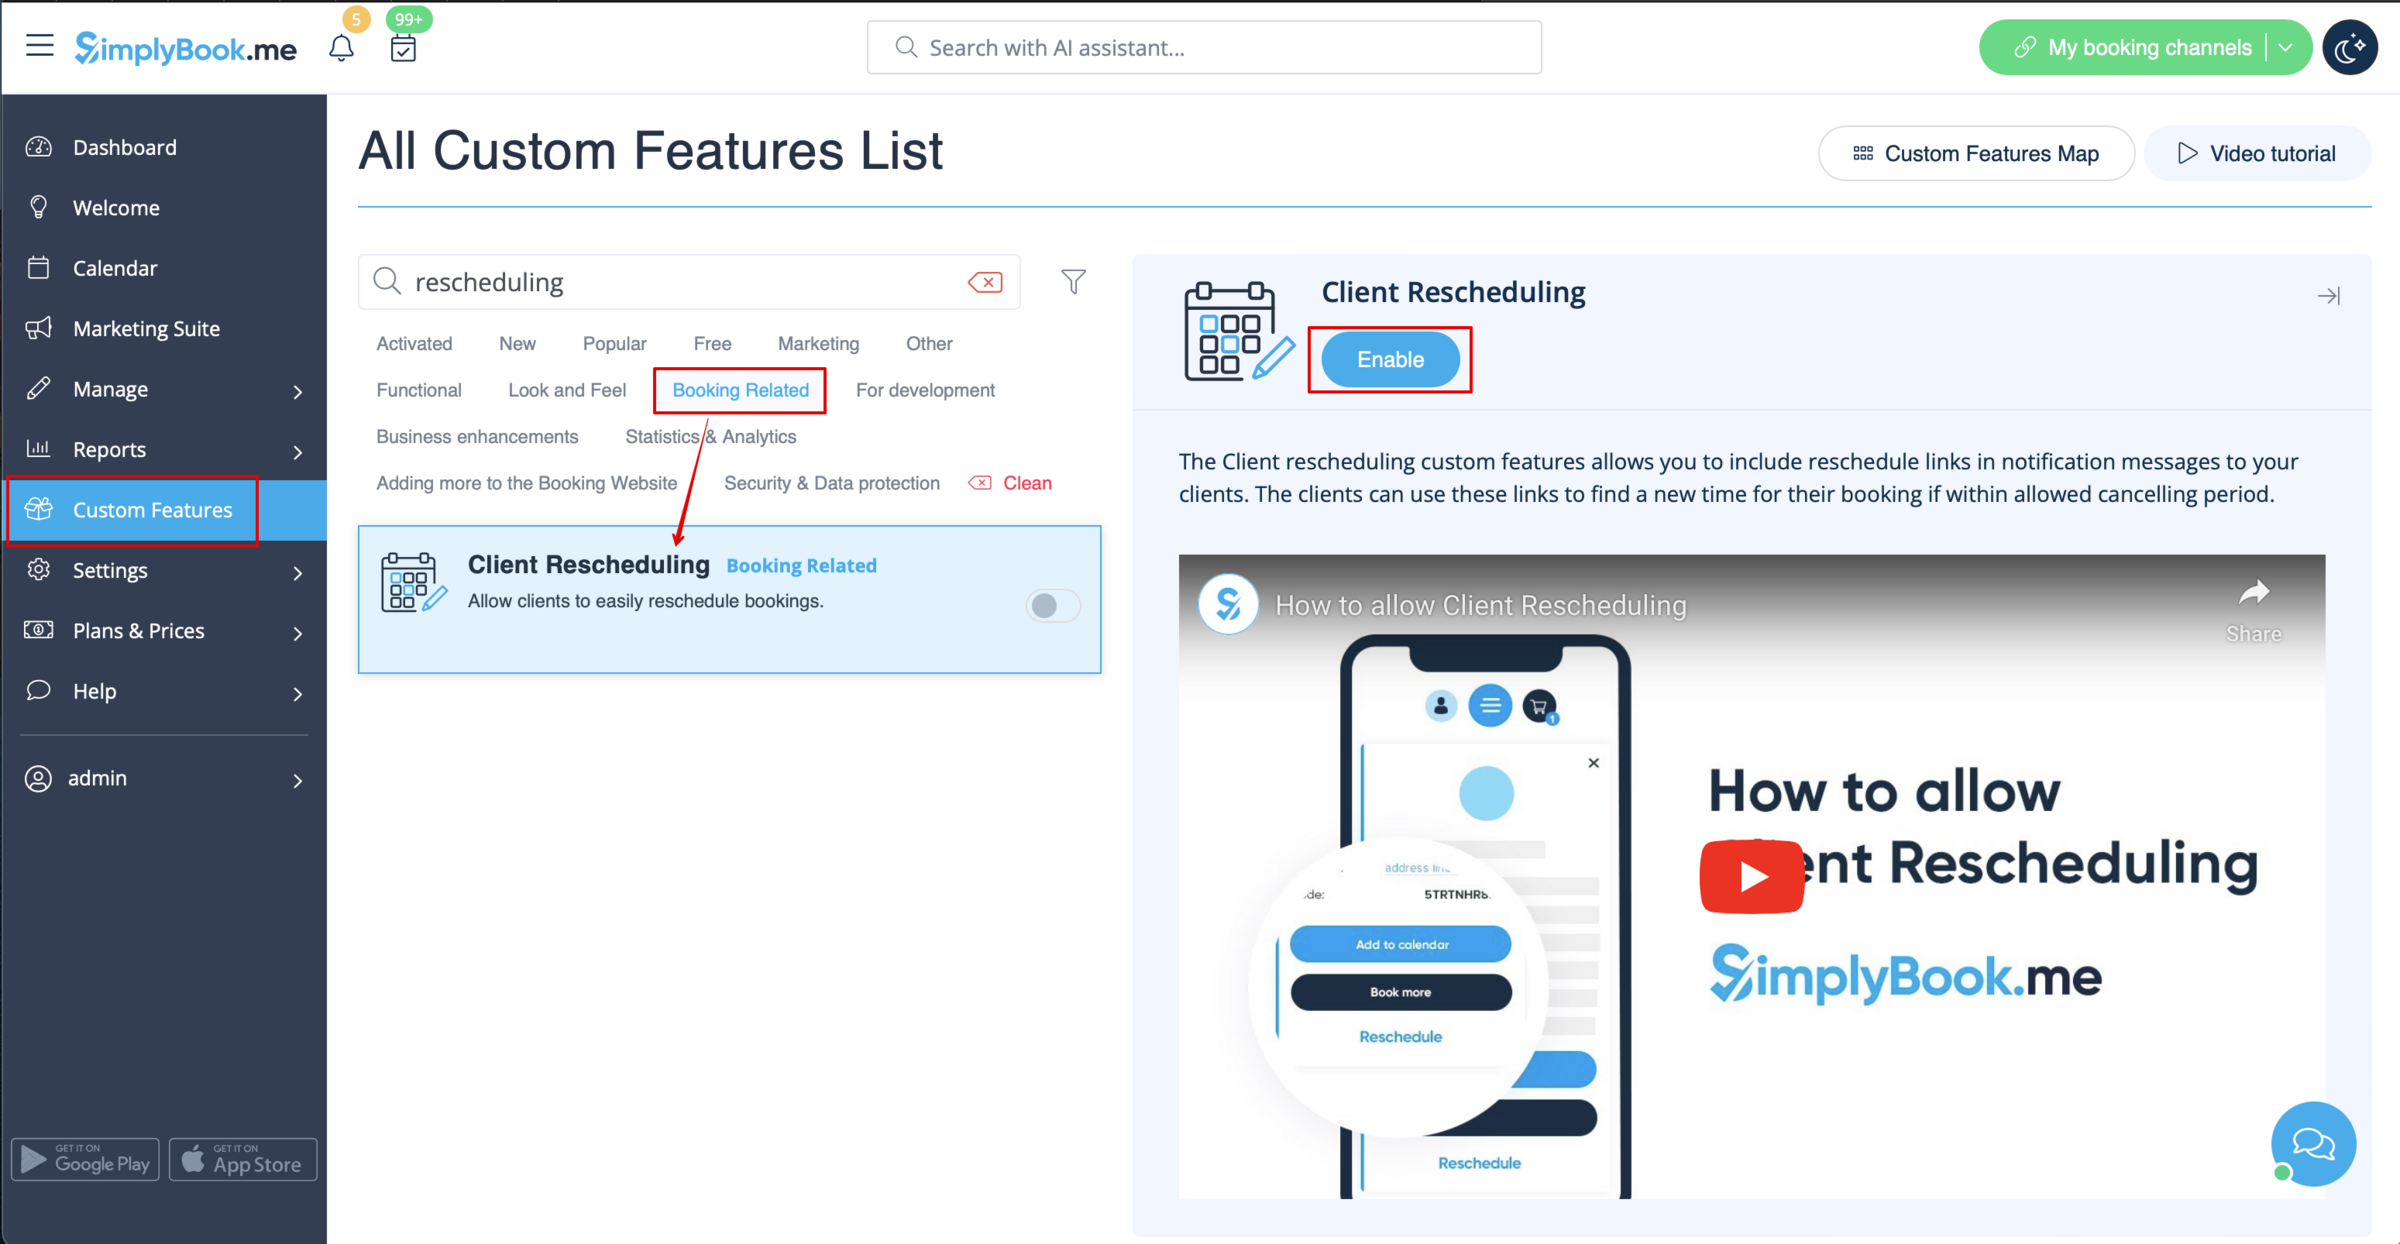Open the chat support bubble icon
Image resolution: width=2400 pixels, height=1244 pixels.
[x=2314, y=1144]
